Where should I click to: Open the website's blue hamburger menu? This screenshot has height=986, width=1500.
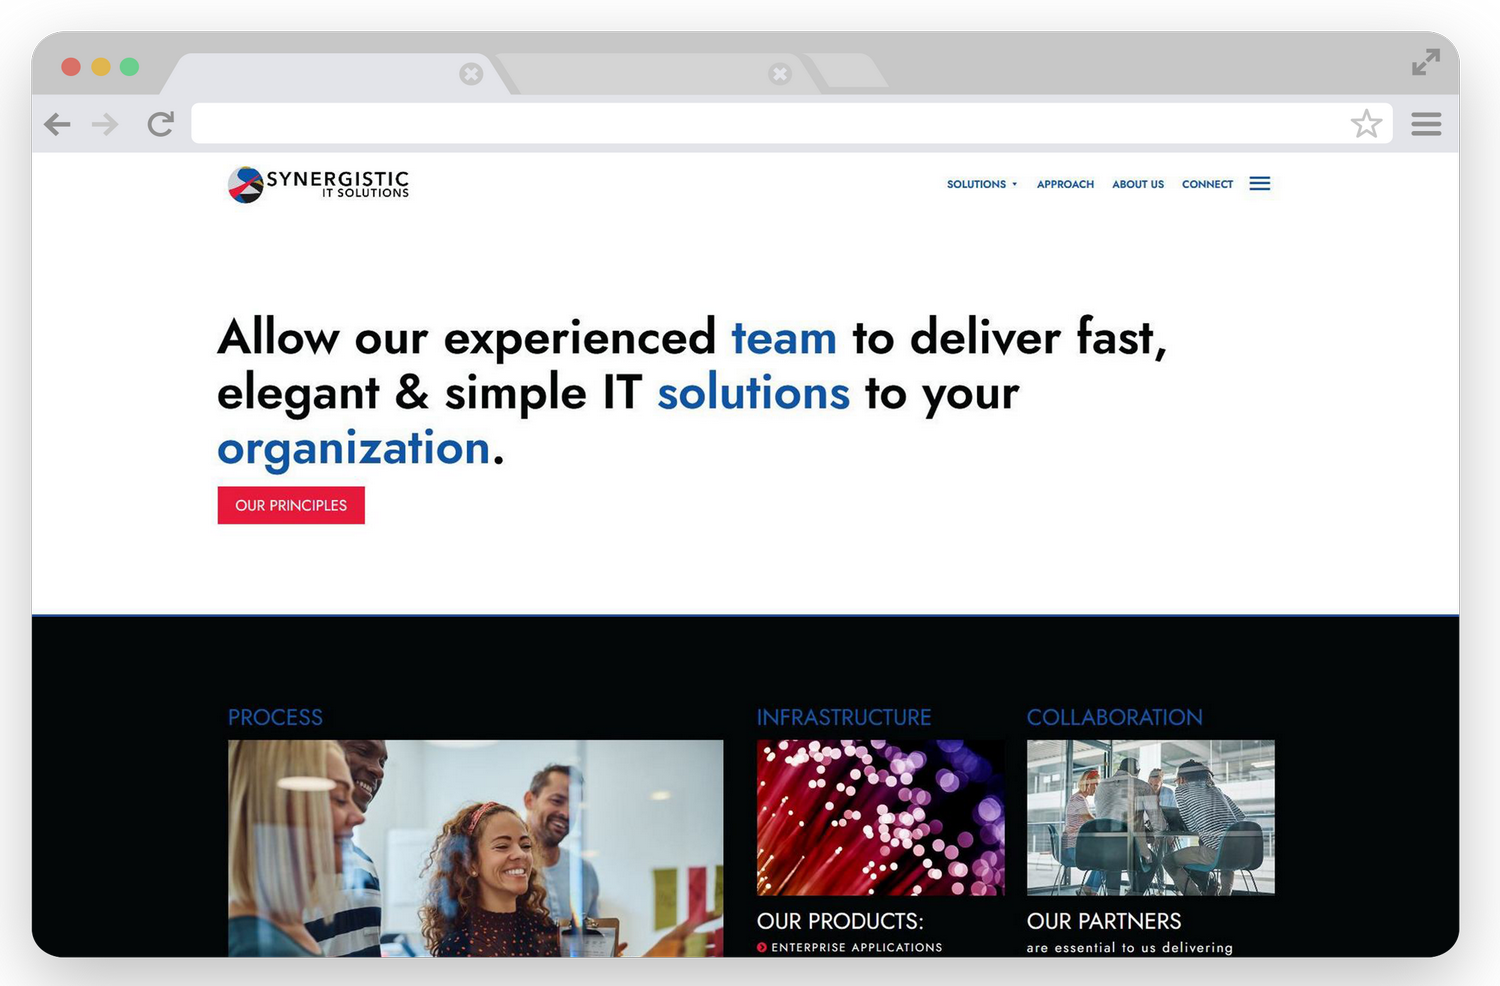[x=1260, y=184]
